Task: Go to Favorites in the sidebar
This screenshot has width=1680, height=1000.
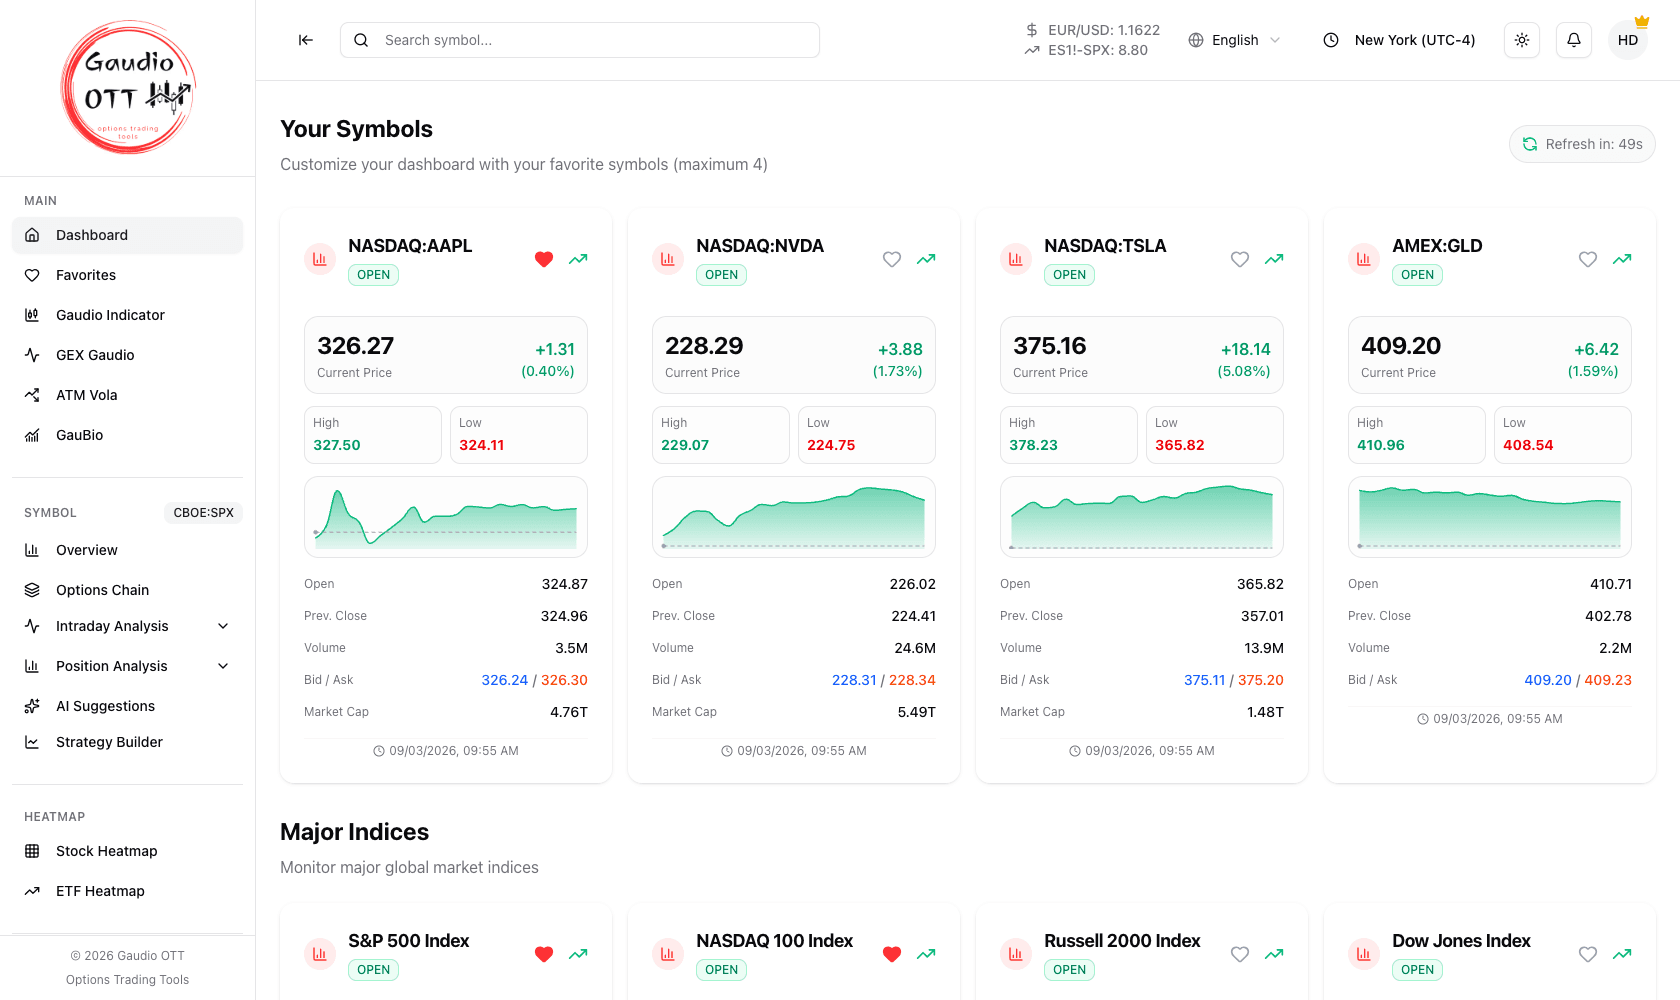Action: tap(128, 275)
